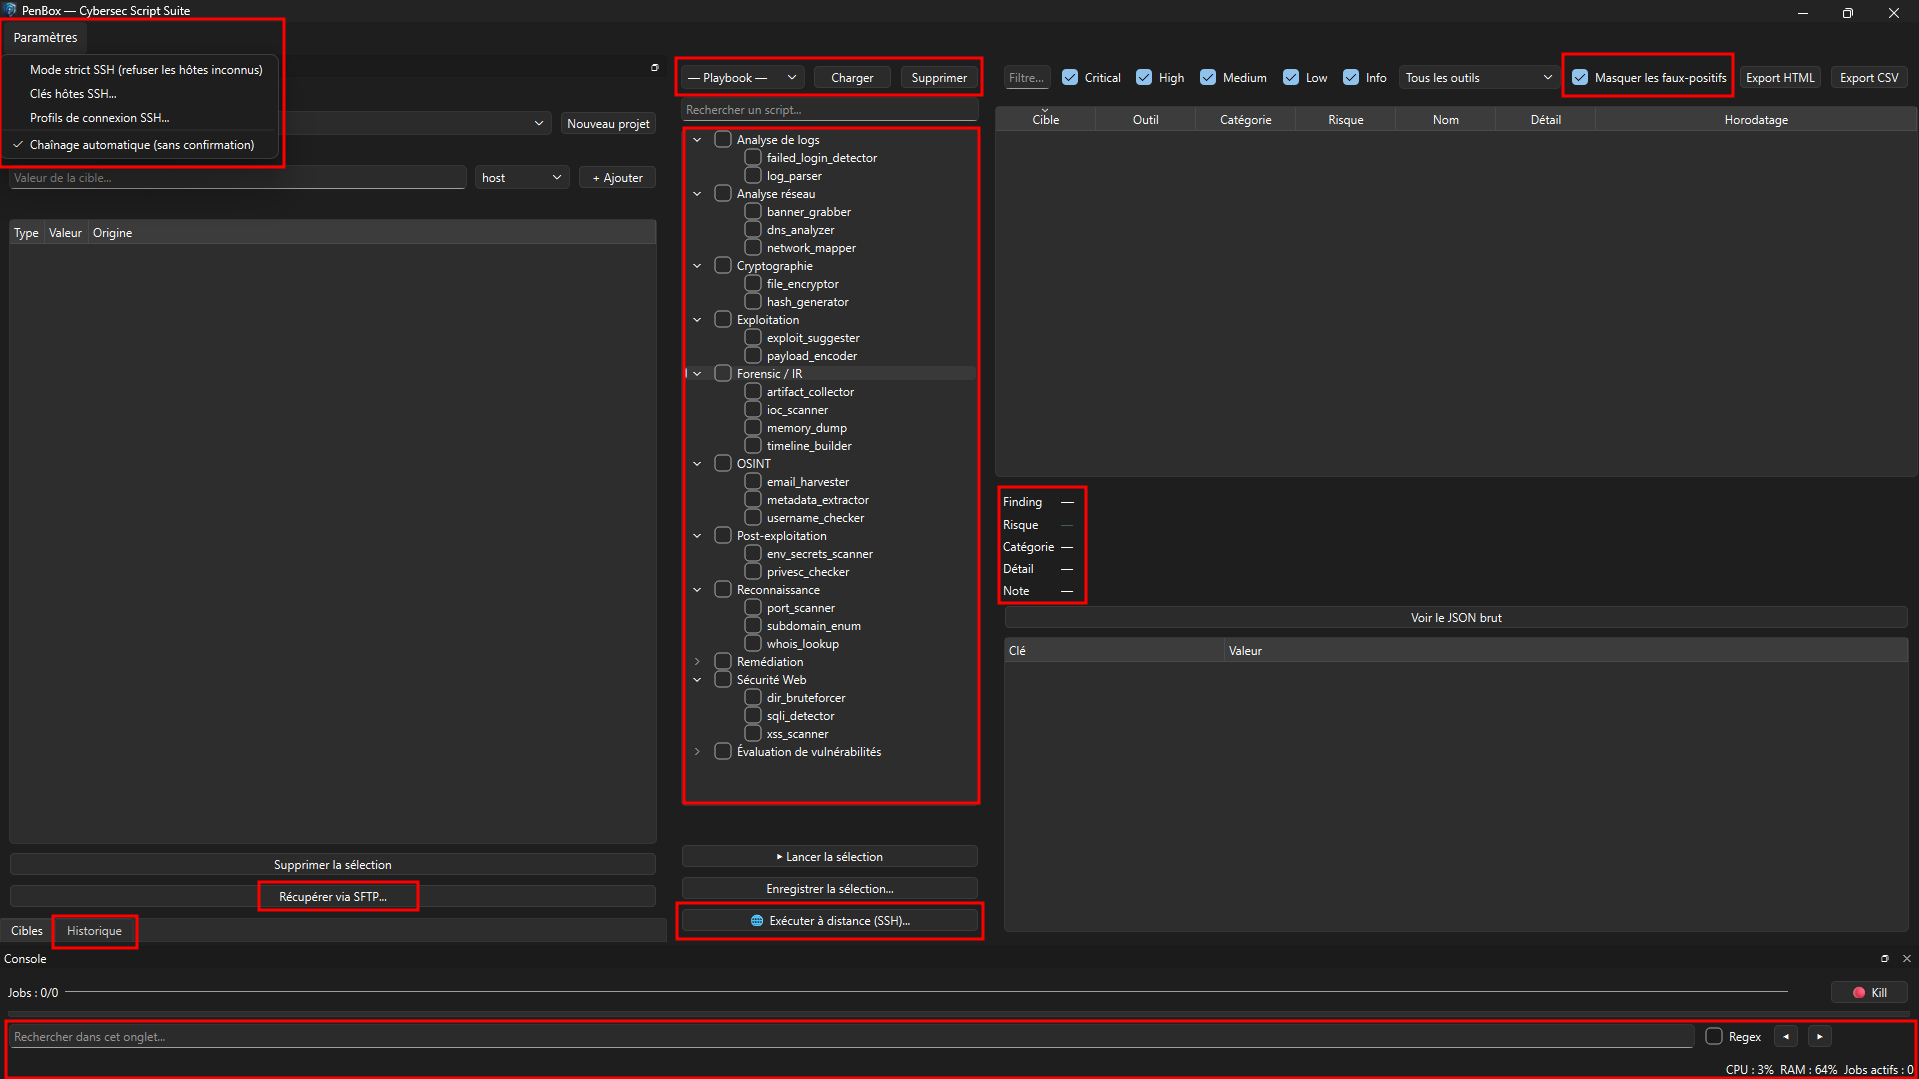Expand Évaluation de vulnérabilités category
Viewport: 1919px width, 1079px height.
pos(697,751)
